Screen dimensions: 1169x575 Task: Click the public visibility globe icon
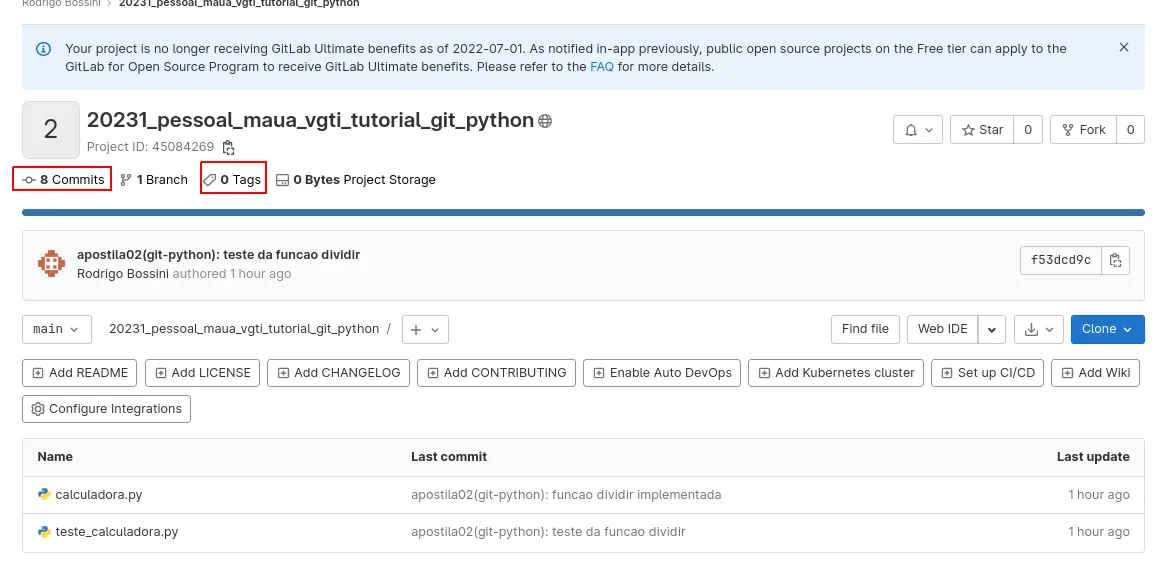[545, 121]
